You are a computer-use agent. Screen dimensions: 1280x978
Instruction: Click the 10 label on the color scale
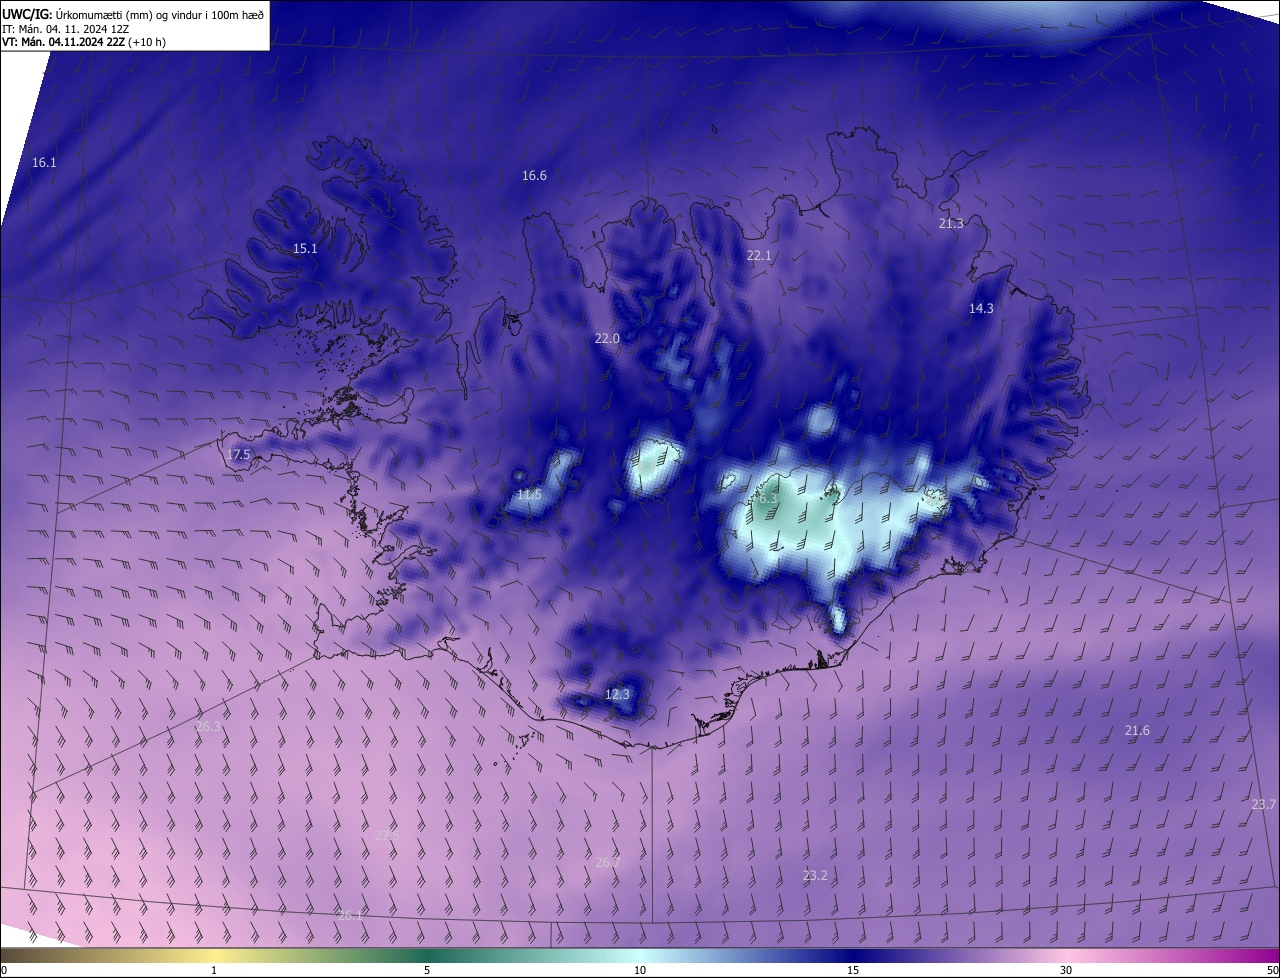pyautogui.click(x=640, y=971)
